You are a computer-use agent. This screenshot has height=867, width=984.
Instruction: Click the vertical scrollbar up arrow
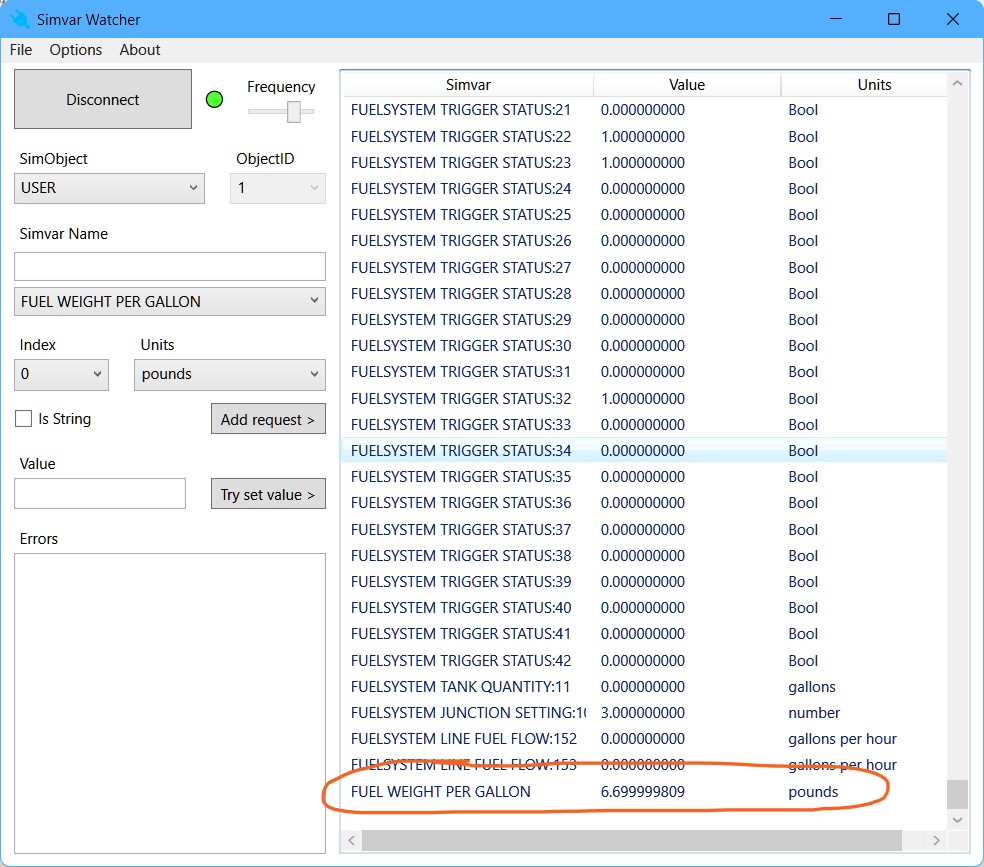coord(957,83)
